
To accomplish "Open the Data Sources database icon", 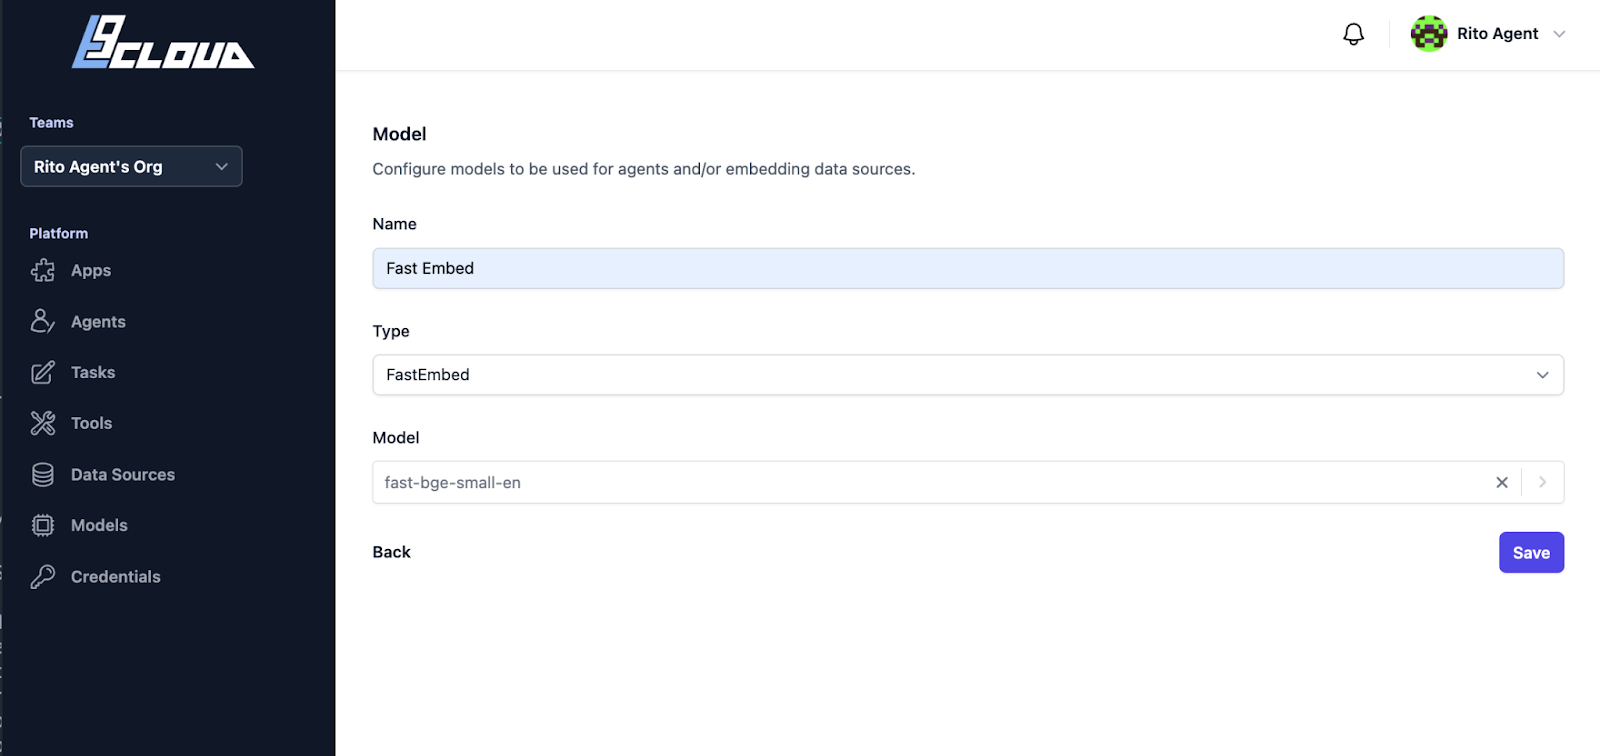I will click(x=42, y=474).
